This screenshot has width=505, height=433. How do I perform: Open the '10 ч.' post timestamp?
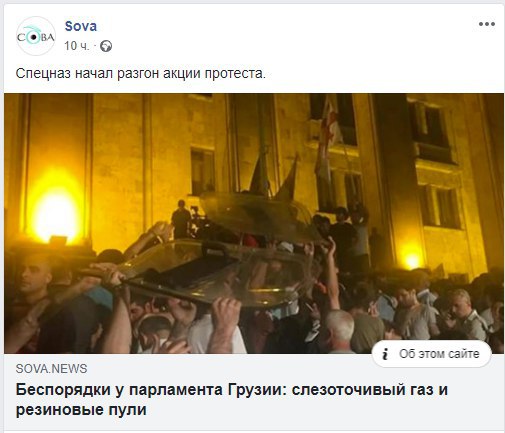77,46
